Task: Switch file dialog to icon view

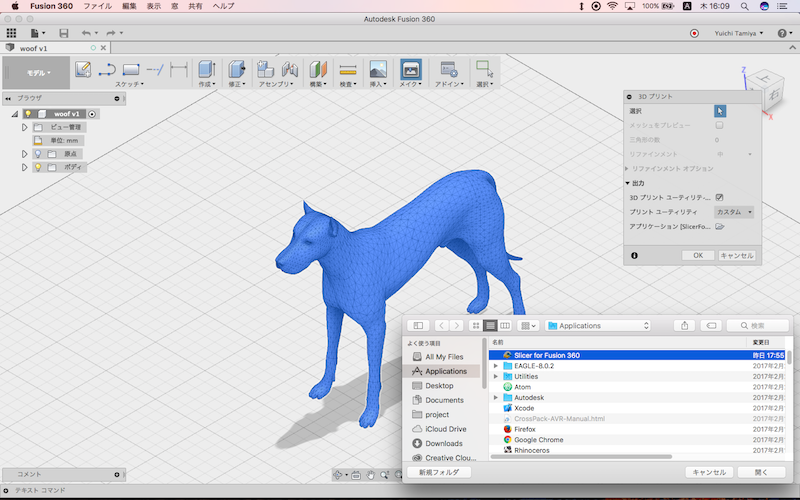Action: click(x=476, y=326)
